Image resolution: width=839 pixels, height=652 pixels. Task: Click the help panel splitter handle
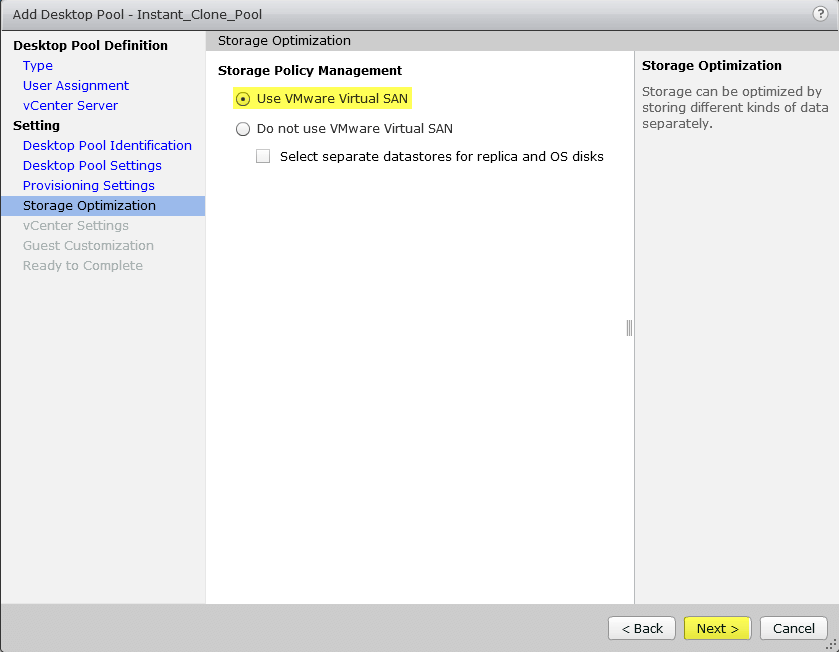[x=629, y=328]
